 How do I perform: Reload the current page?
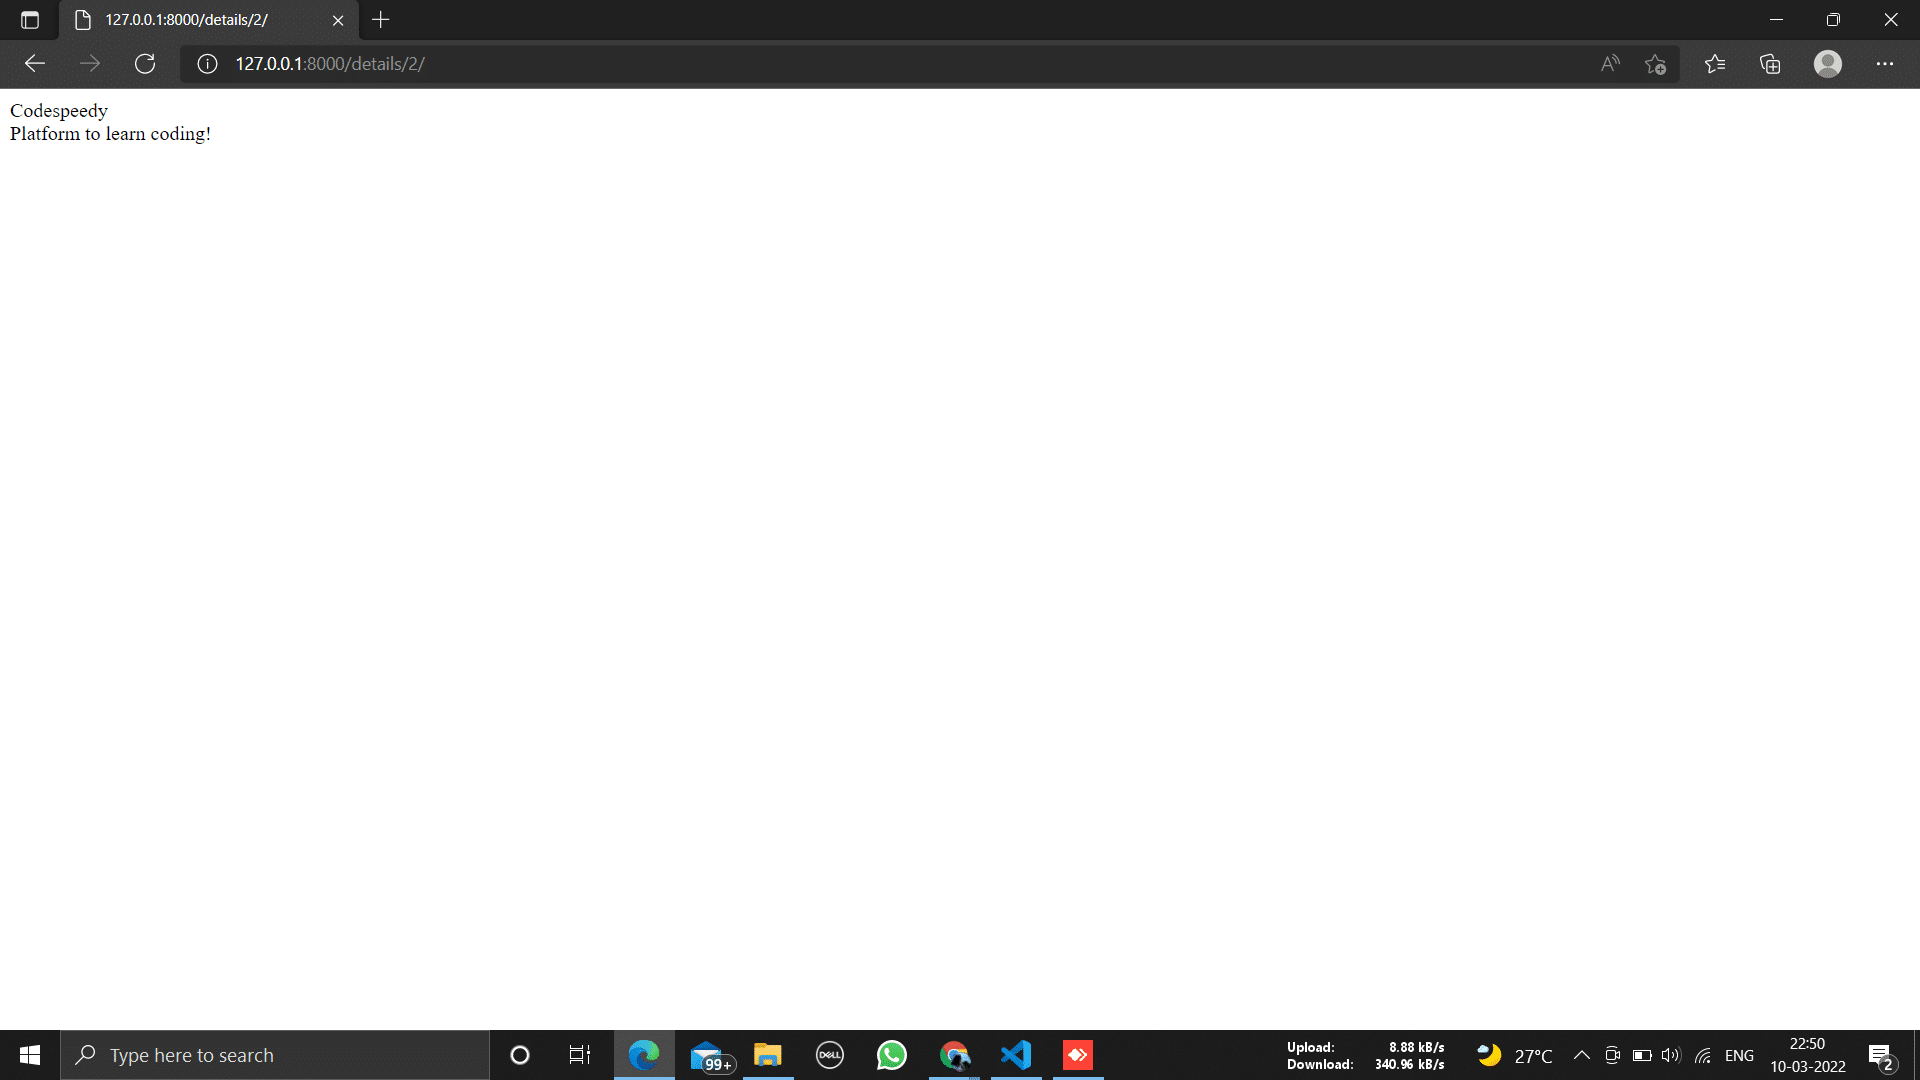145,64
